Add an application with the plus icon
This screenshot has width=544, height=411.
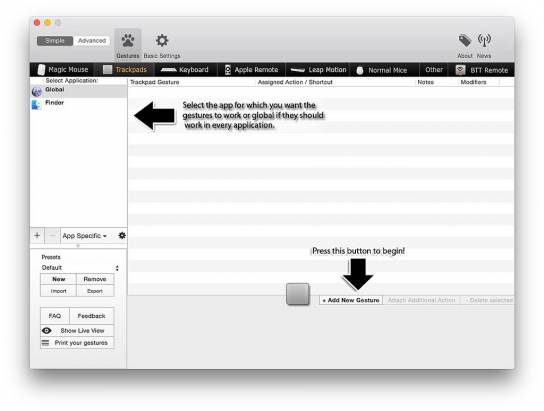pyautogui.click(x=37, y=236)
